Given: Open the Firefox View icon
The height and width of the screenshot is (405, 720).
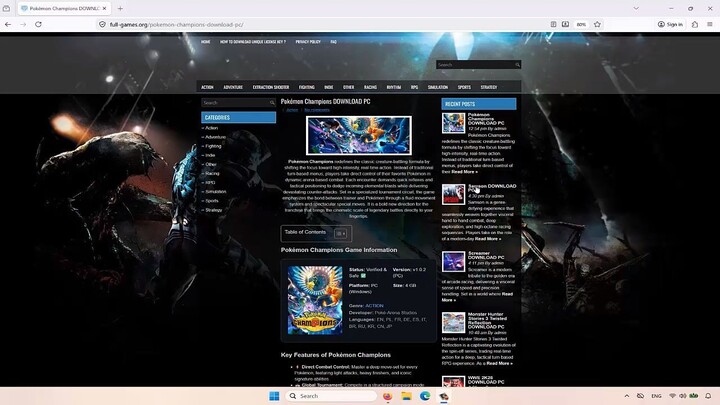Looking at the screenshot, I should 6,8.
